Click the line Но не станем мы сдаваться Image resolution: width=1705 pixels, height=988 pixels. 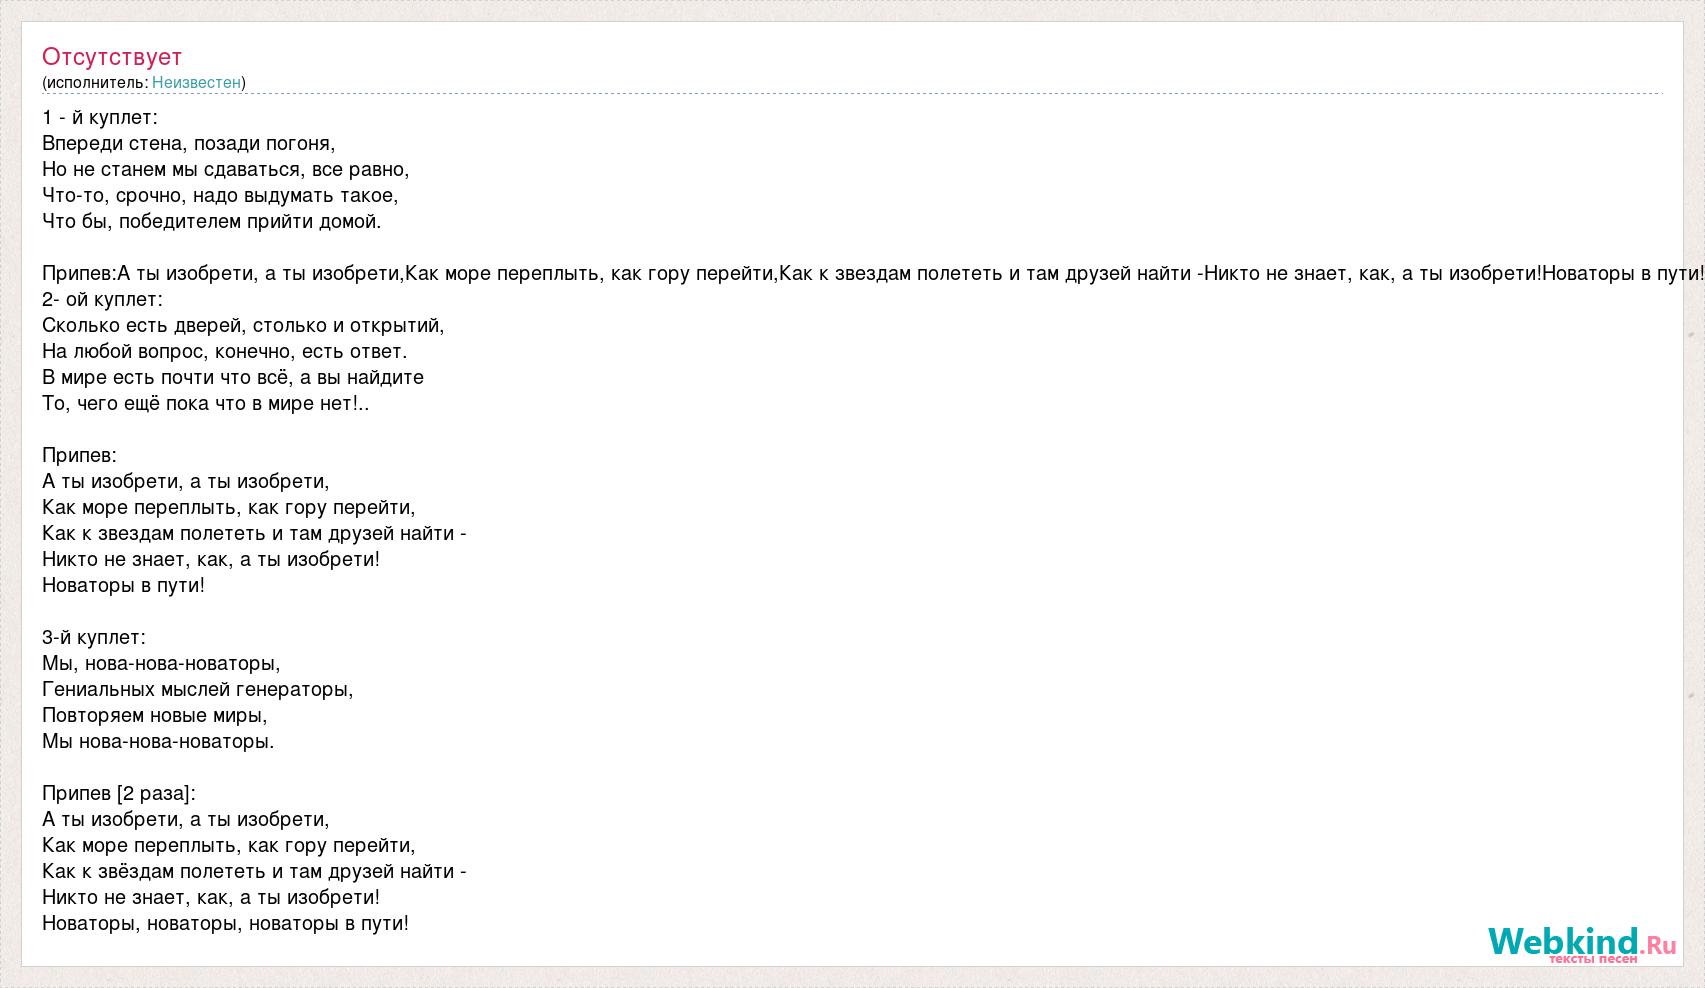pos(226,169)
